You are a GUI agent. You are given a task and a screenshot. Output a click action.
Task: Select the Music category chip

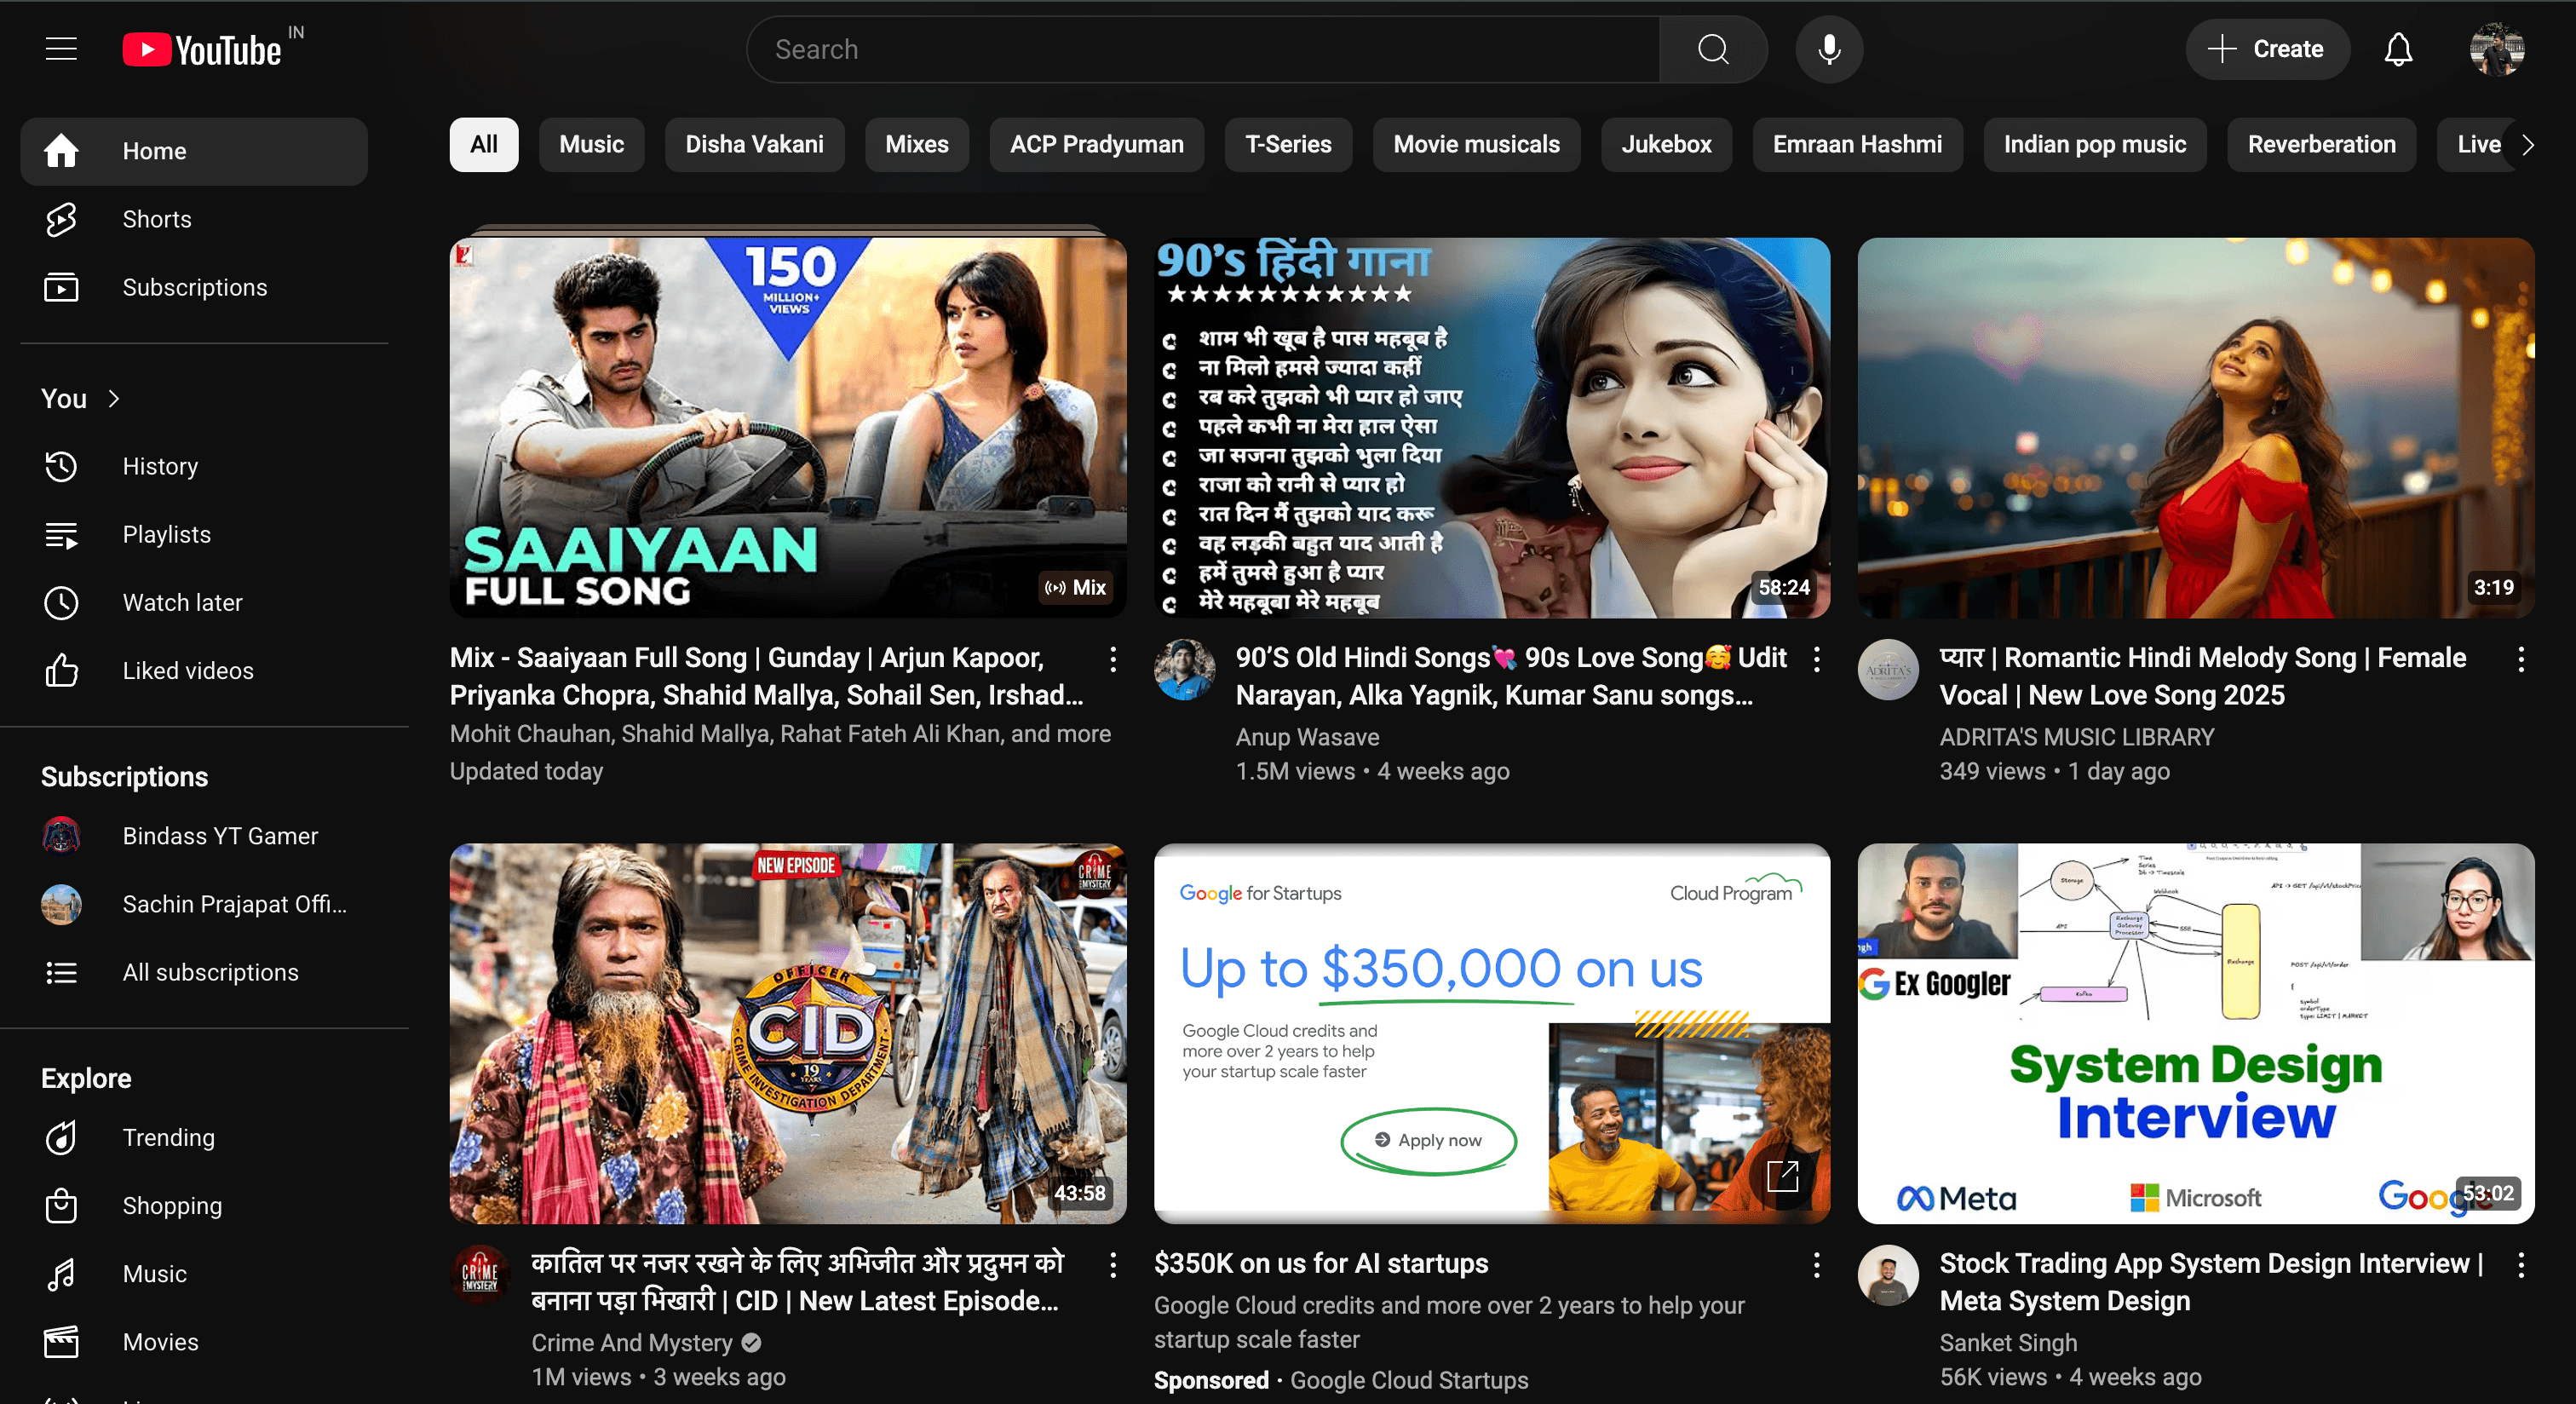[591, 144]
